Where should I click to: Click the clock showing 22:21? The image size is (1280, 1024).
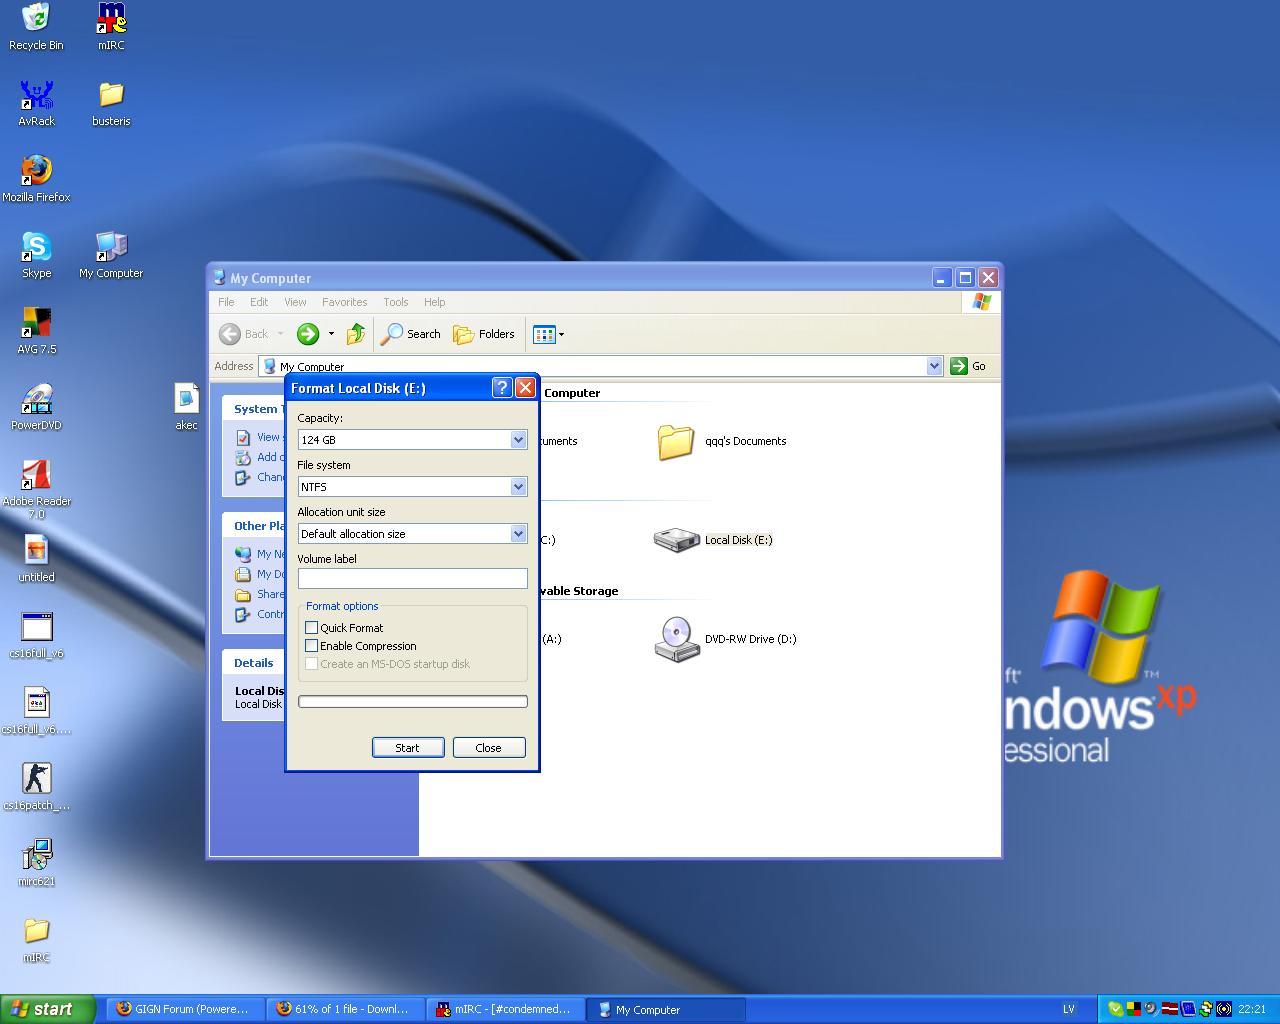point(1251,1009)
